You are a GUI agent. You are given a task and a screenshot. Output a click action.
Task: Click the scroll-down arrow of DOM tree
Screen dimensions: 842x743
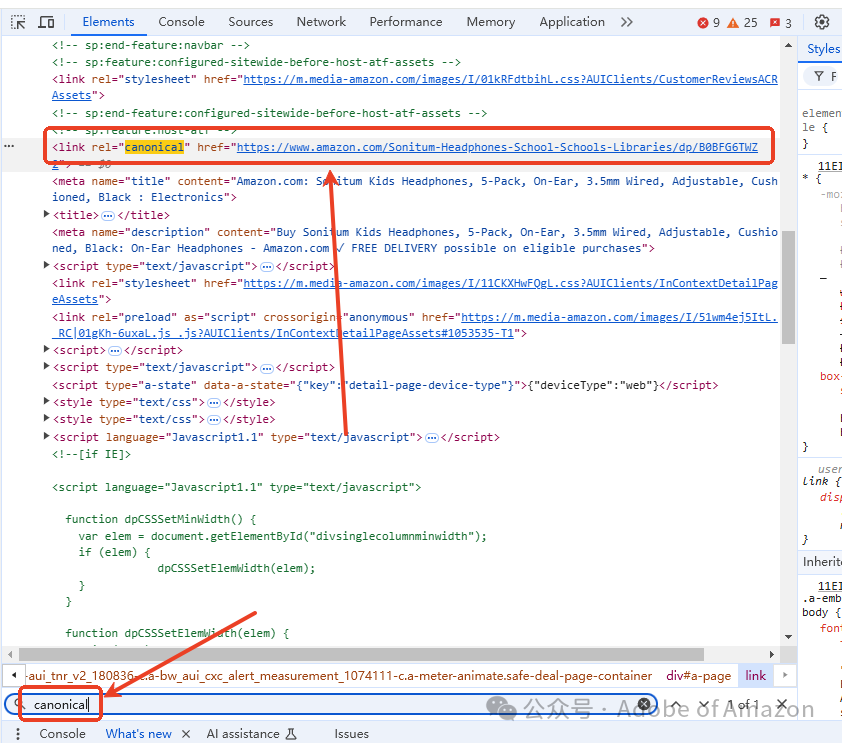(788, 637)
